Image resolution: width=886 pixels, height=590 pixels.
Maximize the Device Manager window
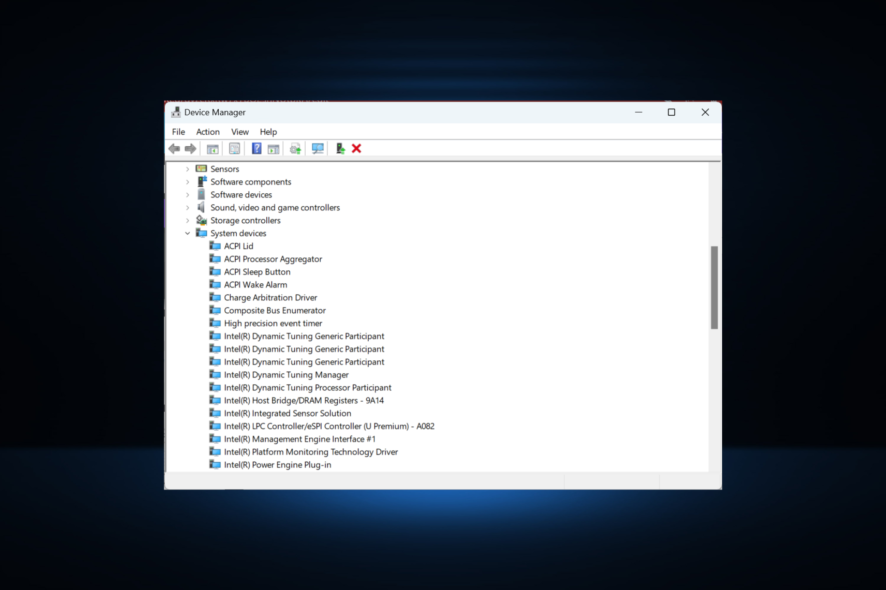pyautogui.click(x=671, y=112)
